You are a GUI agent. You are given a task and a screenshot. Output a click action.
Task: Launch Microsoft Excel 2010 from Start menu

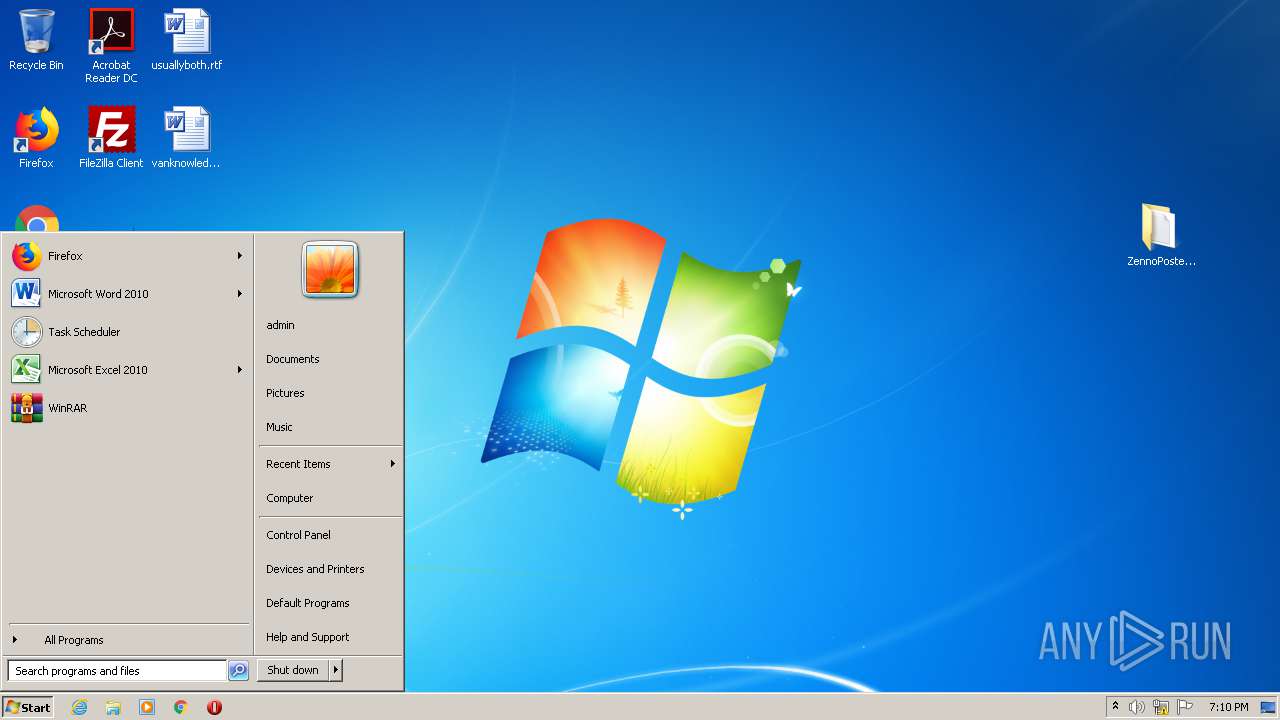point(128,370)
